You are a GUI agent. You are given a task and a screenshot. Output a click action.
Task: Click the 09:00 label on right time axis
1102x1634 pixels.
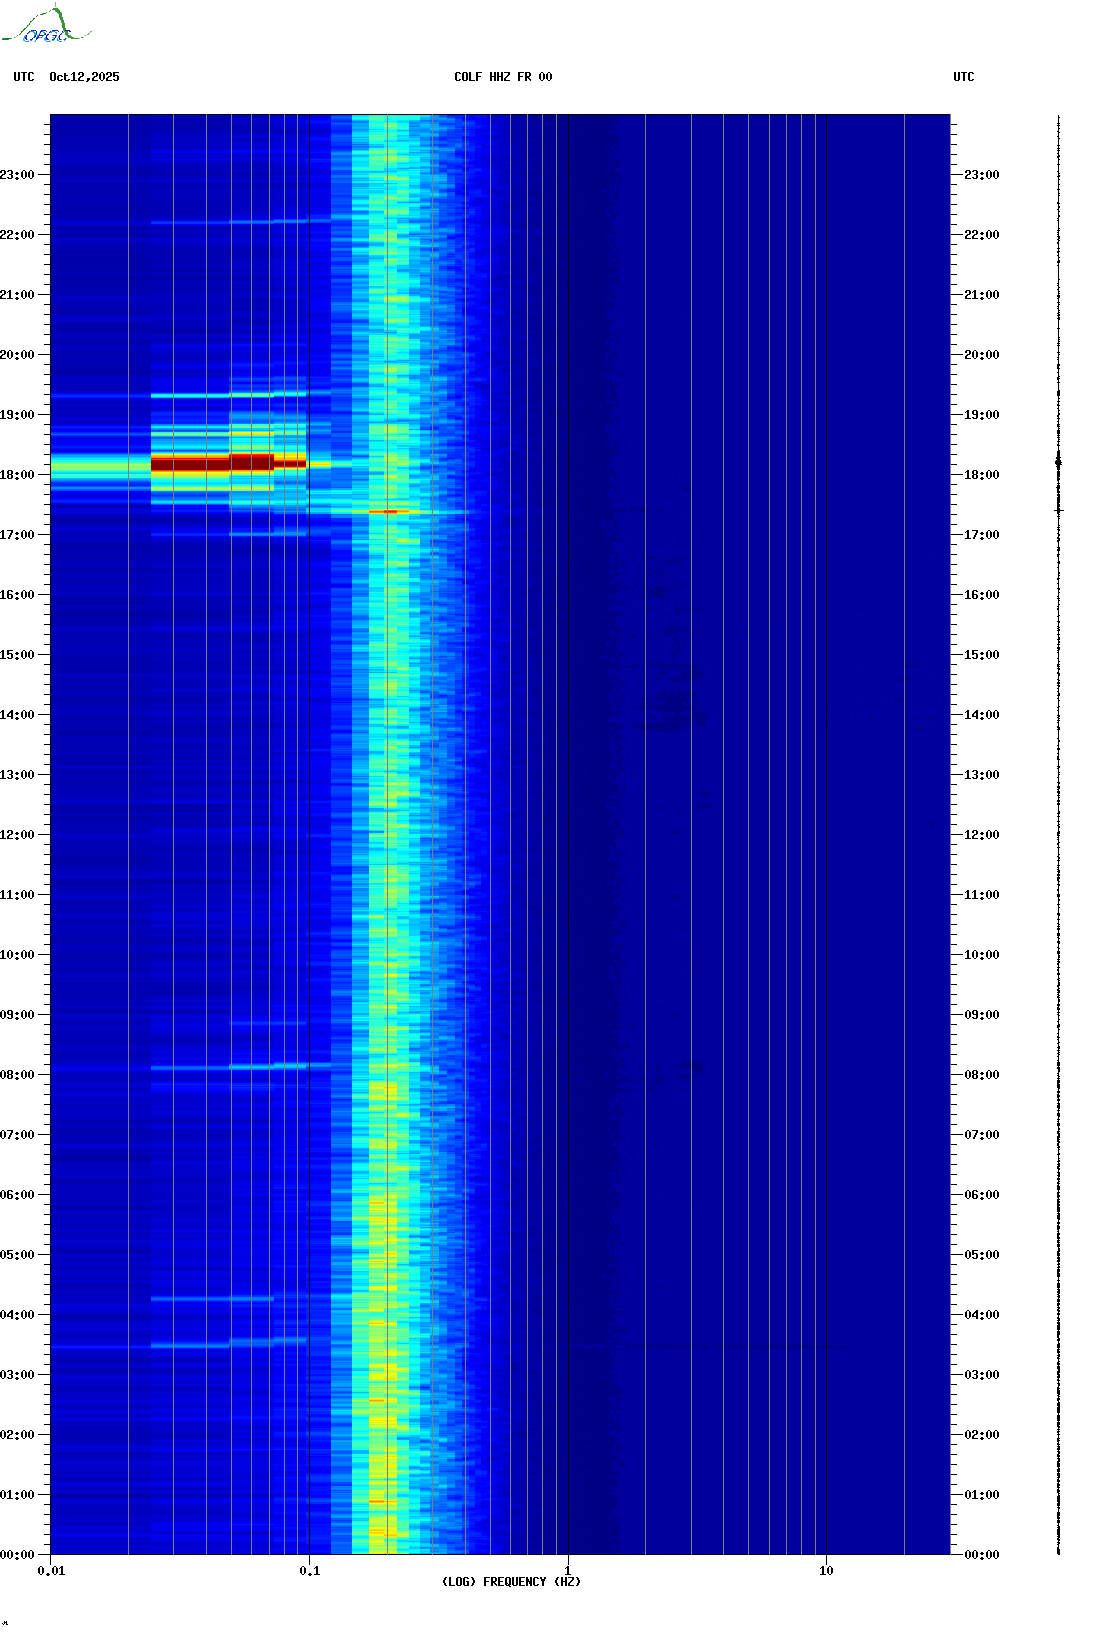coord(982,1015)
